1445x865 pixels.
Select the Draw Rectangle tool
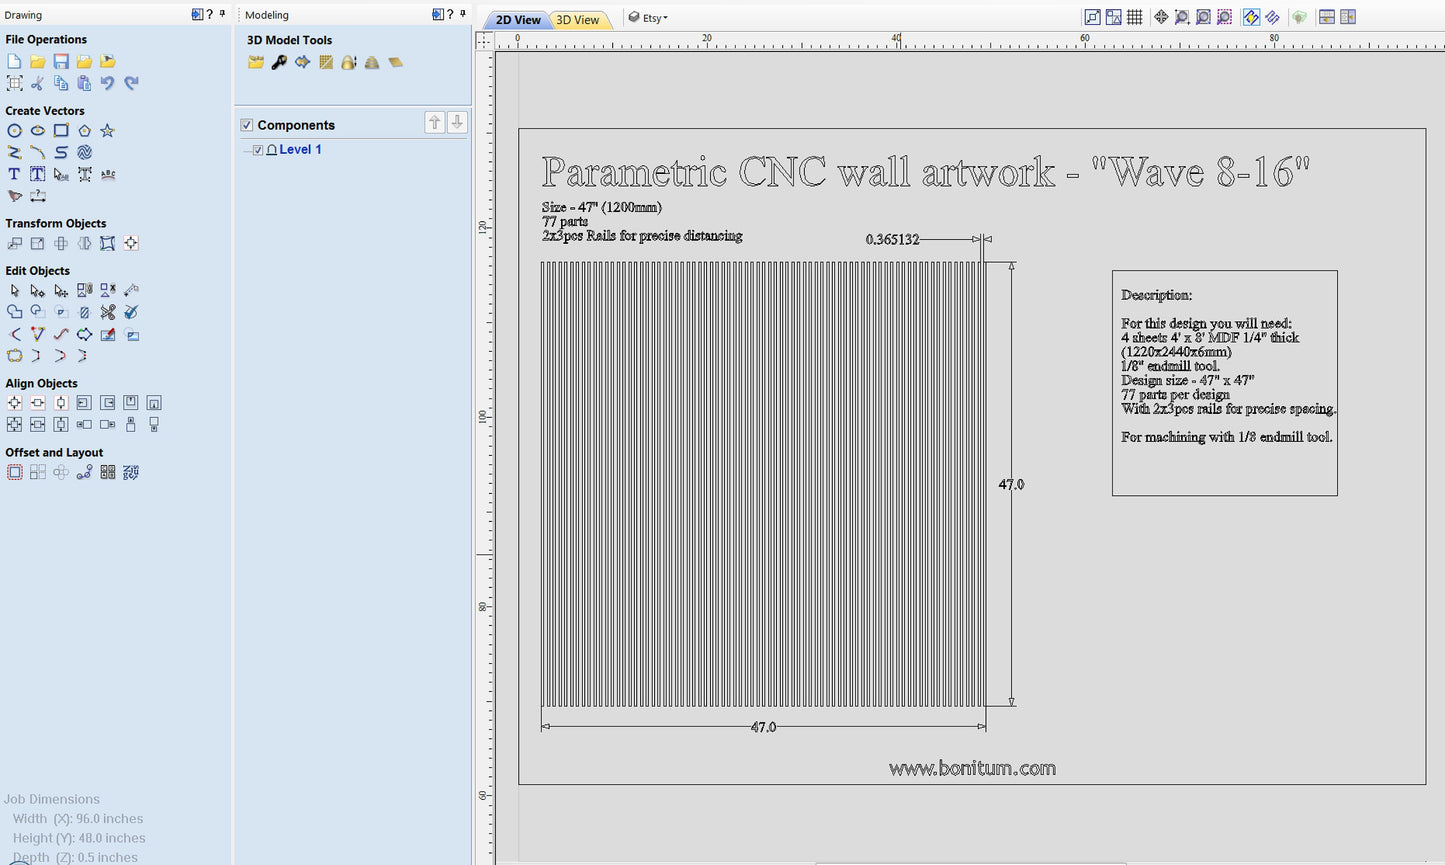pos(61,130)
